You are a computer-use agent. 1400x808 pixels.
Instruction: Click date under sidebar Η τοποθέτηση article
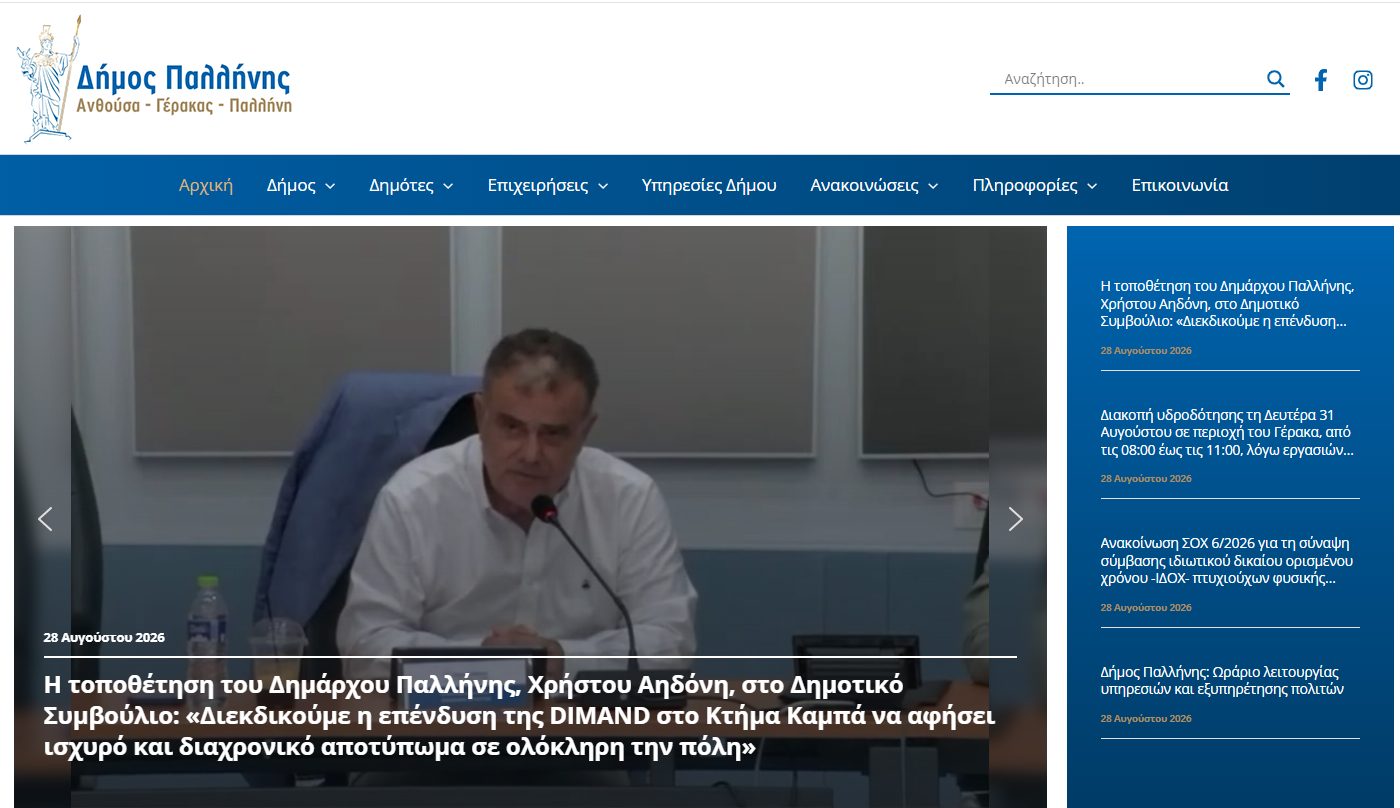click(x=1146, y=351)
